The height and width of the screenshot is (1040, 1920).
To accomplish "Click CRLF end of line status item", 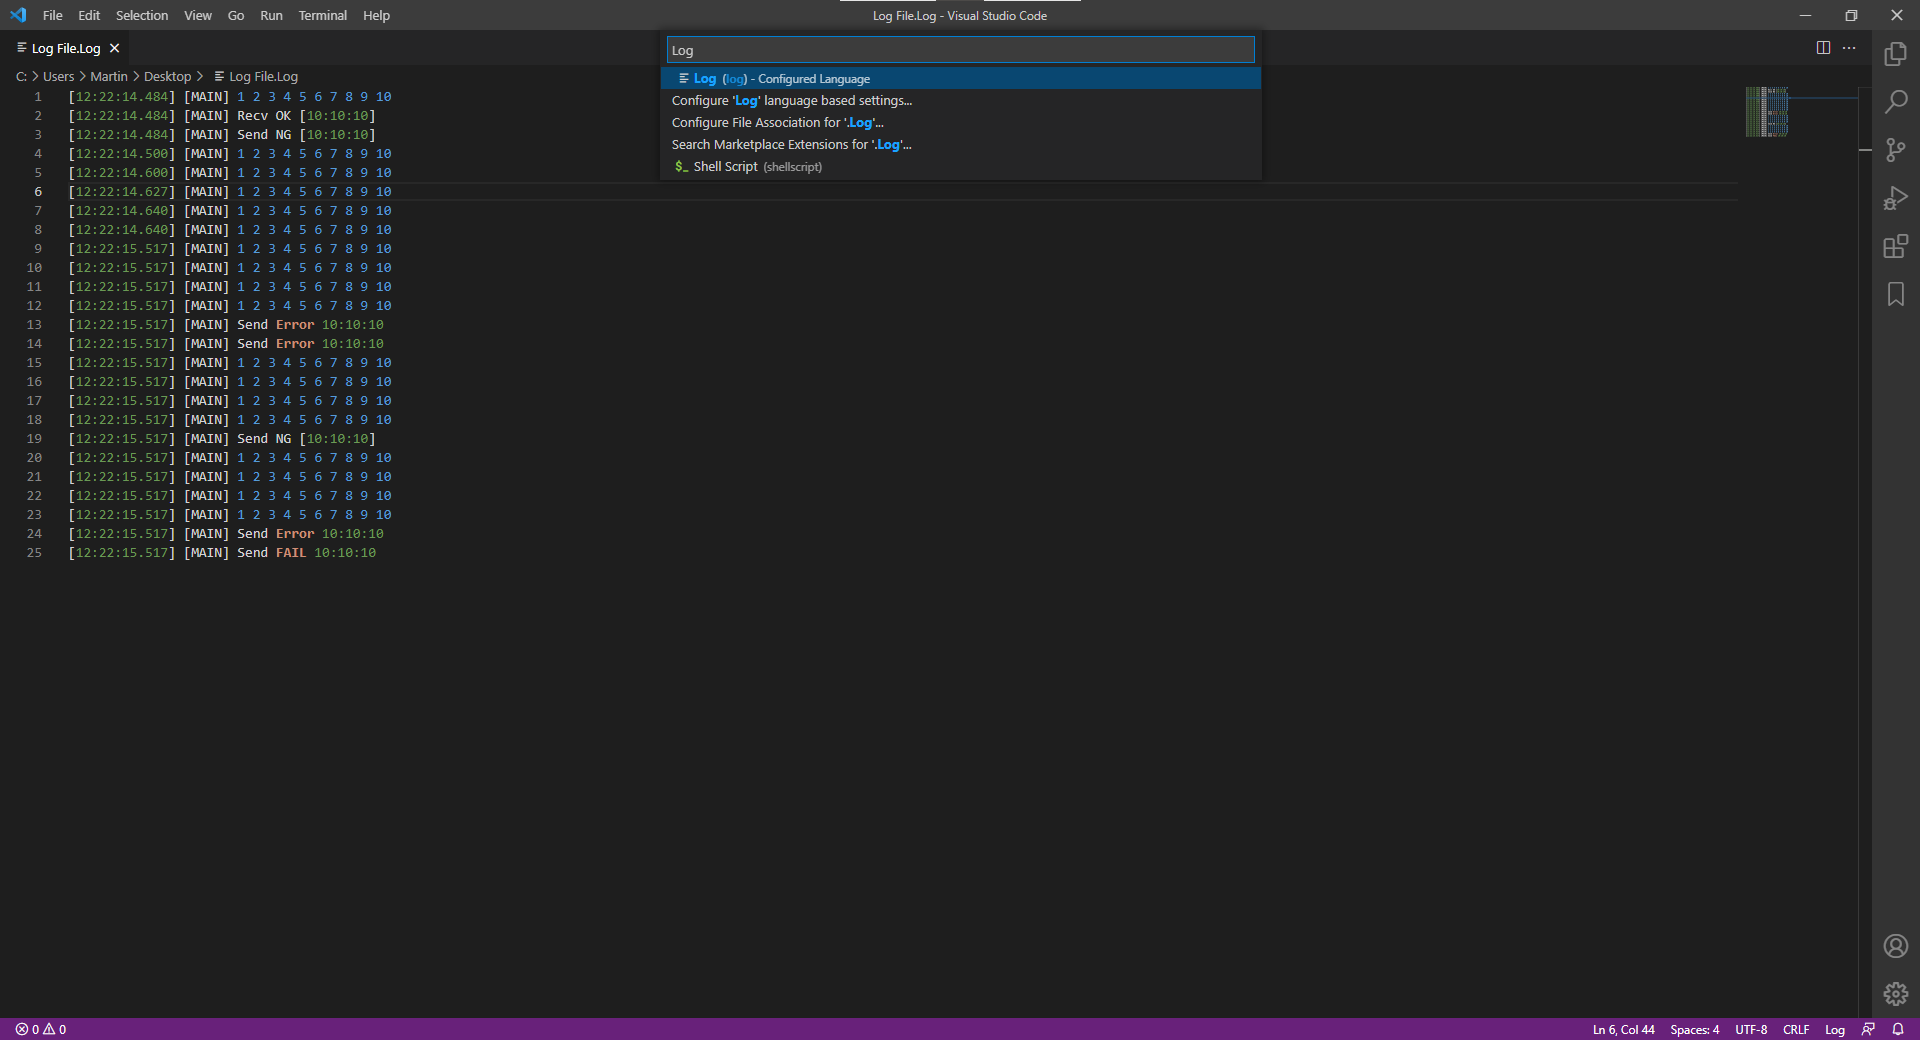I will click(x=1796, y=1029).
